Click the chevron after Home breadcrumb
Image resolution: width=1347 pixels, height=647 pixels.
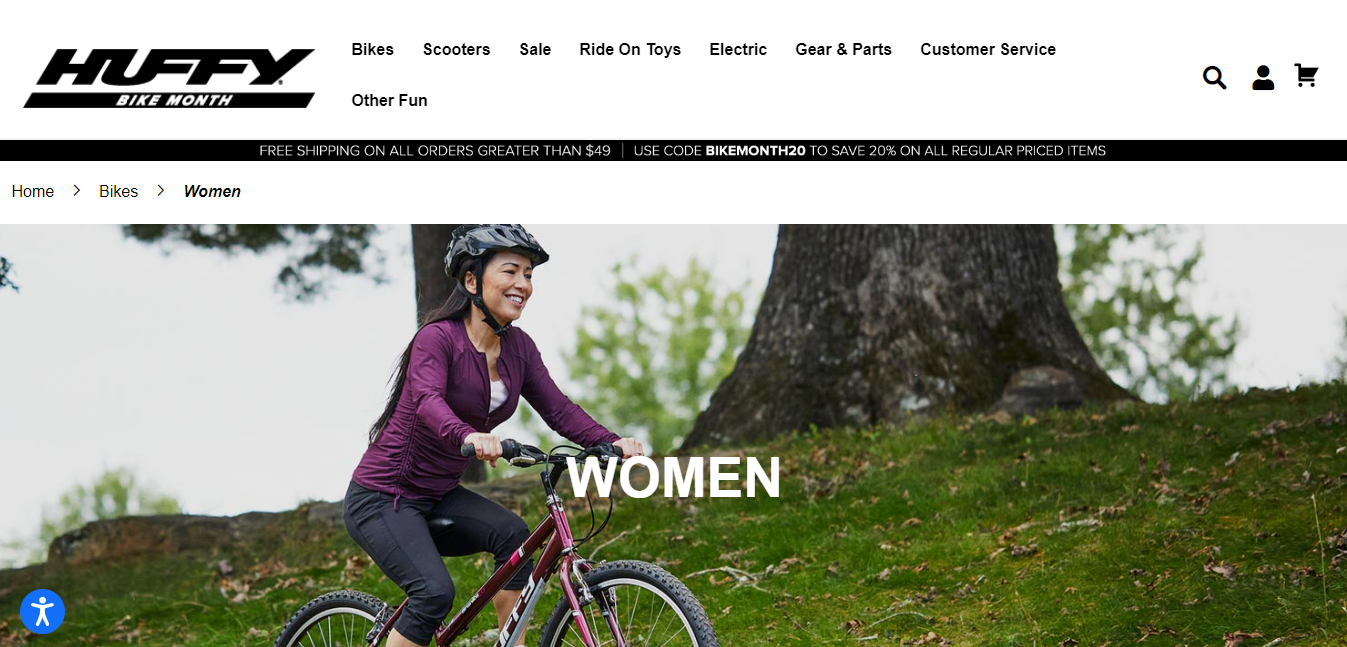click(77, 190)
